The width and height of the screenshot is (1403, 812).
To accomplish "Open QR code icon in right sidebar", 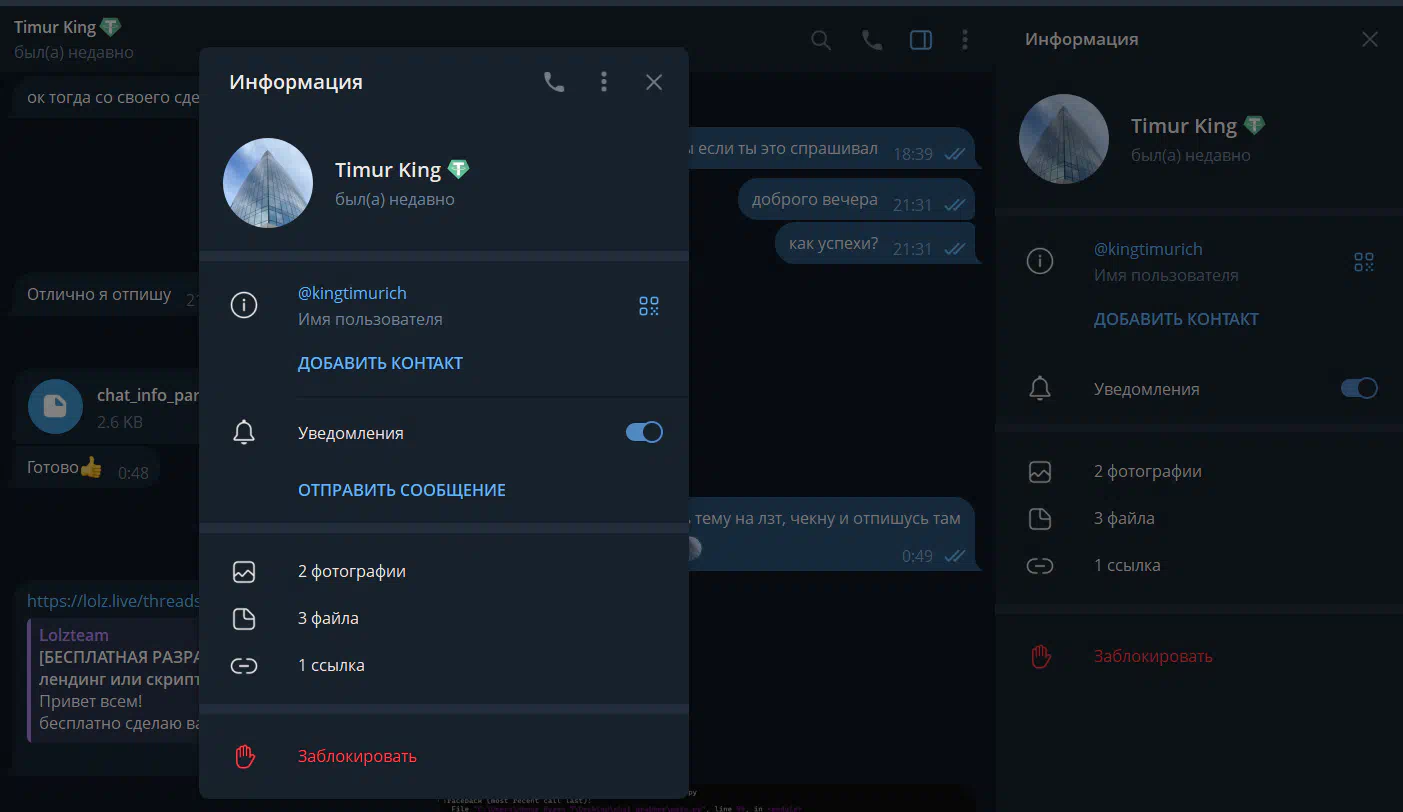I will (1364, 262).
